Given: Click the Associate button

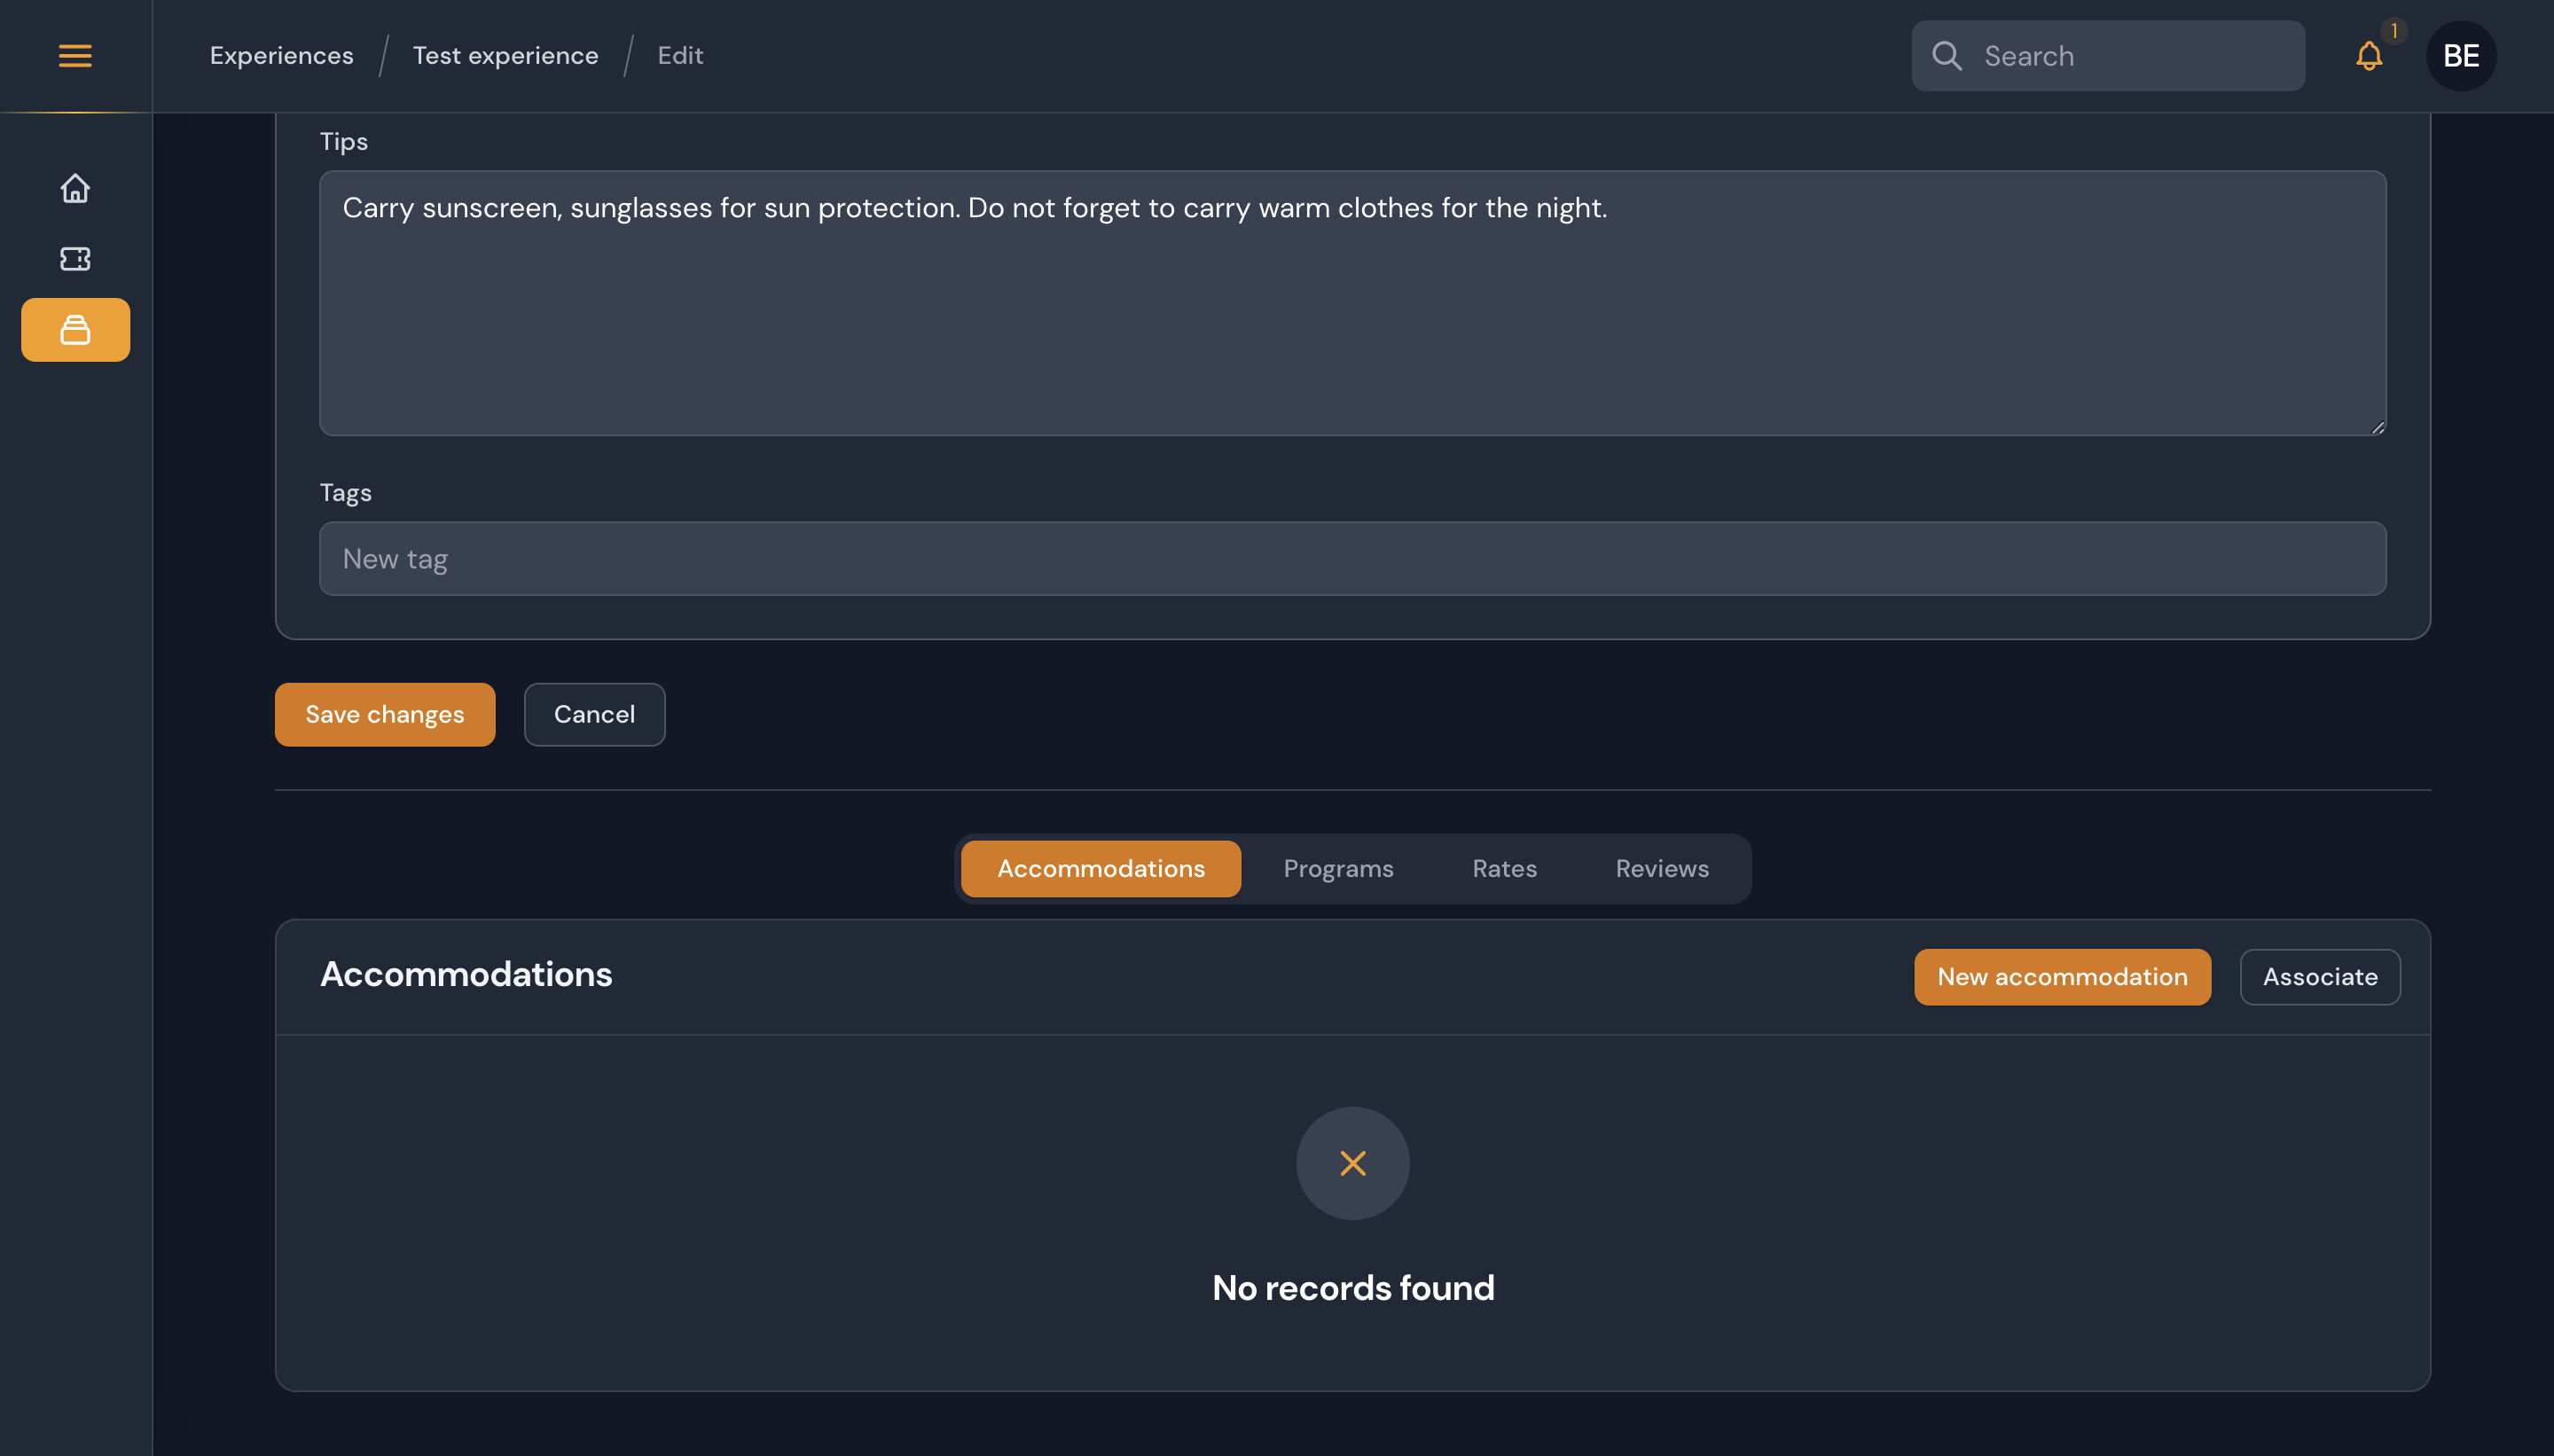Looking at the screenshot, I should click(x=2319, y=977).
